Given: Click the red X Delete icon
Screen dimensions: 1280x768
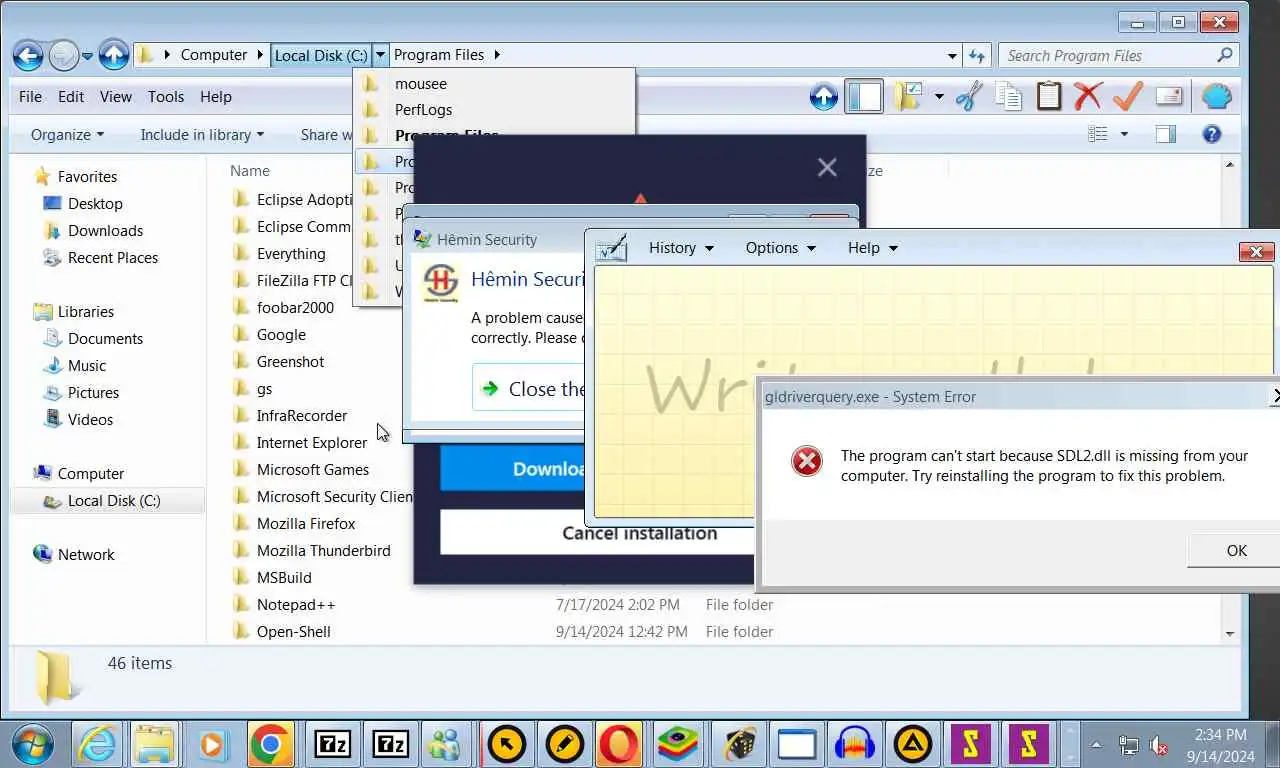Looking at the screenshot, I should tap(1088, 97).
